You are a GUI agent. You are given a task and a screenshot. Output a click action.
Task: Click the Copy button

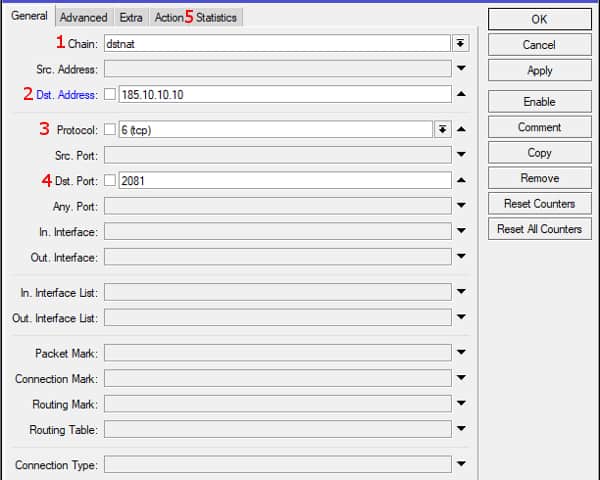click(x=540, y=153)
